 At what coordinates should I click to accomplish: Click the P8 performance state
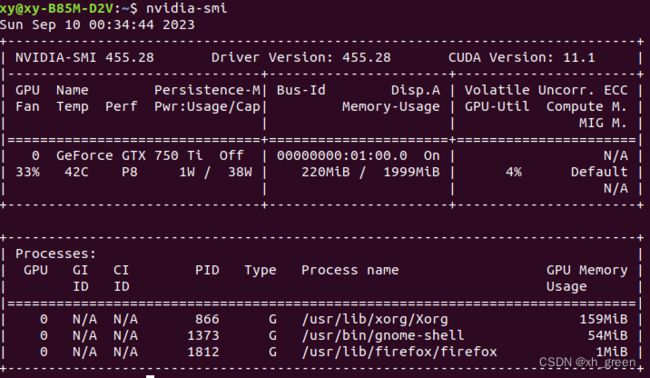pyautogui.click(x=129, y=172)
